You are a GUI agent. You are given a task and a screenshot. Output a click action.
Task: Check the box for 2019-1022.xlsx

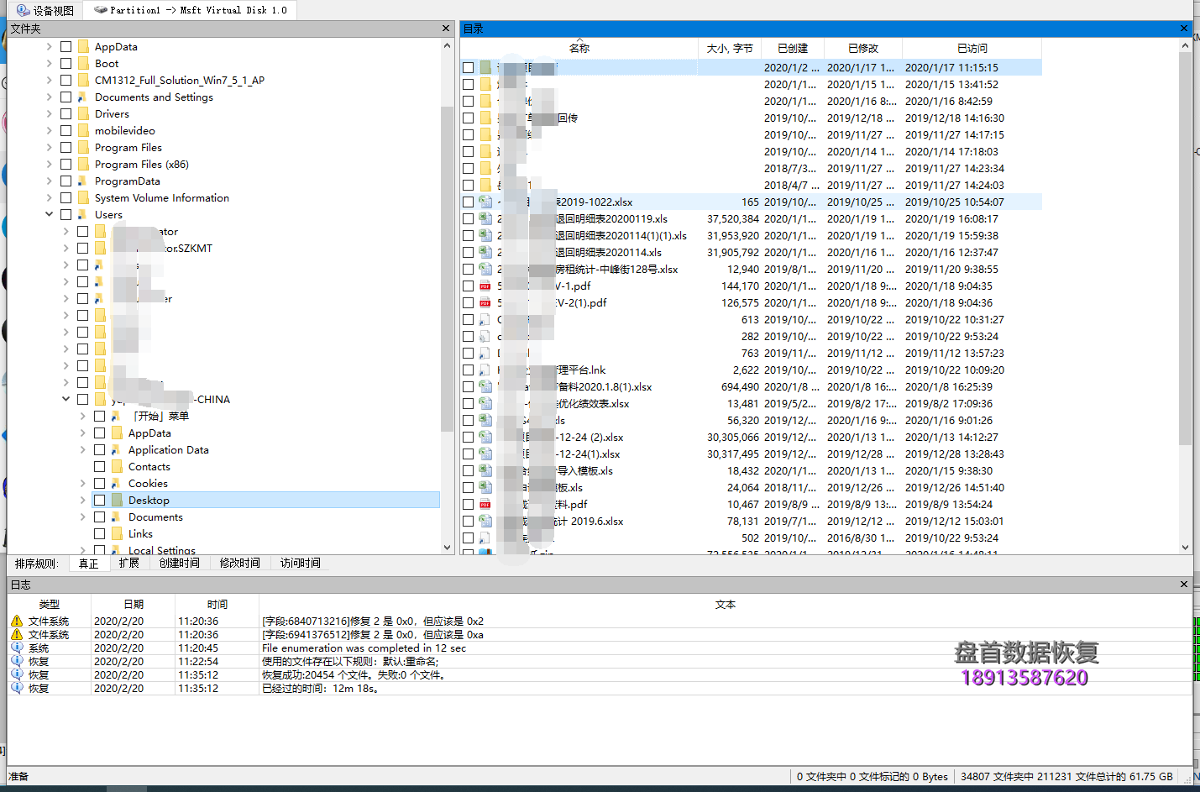coord(468,202)
